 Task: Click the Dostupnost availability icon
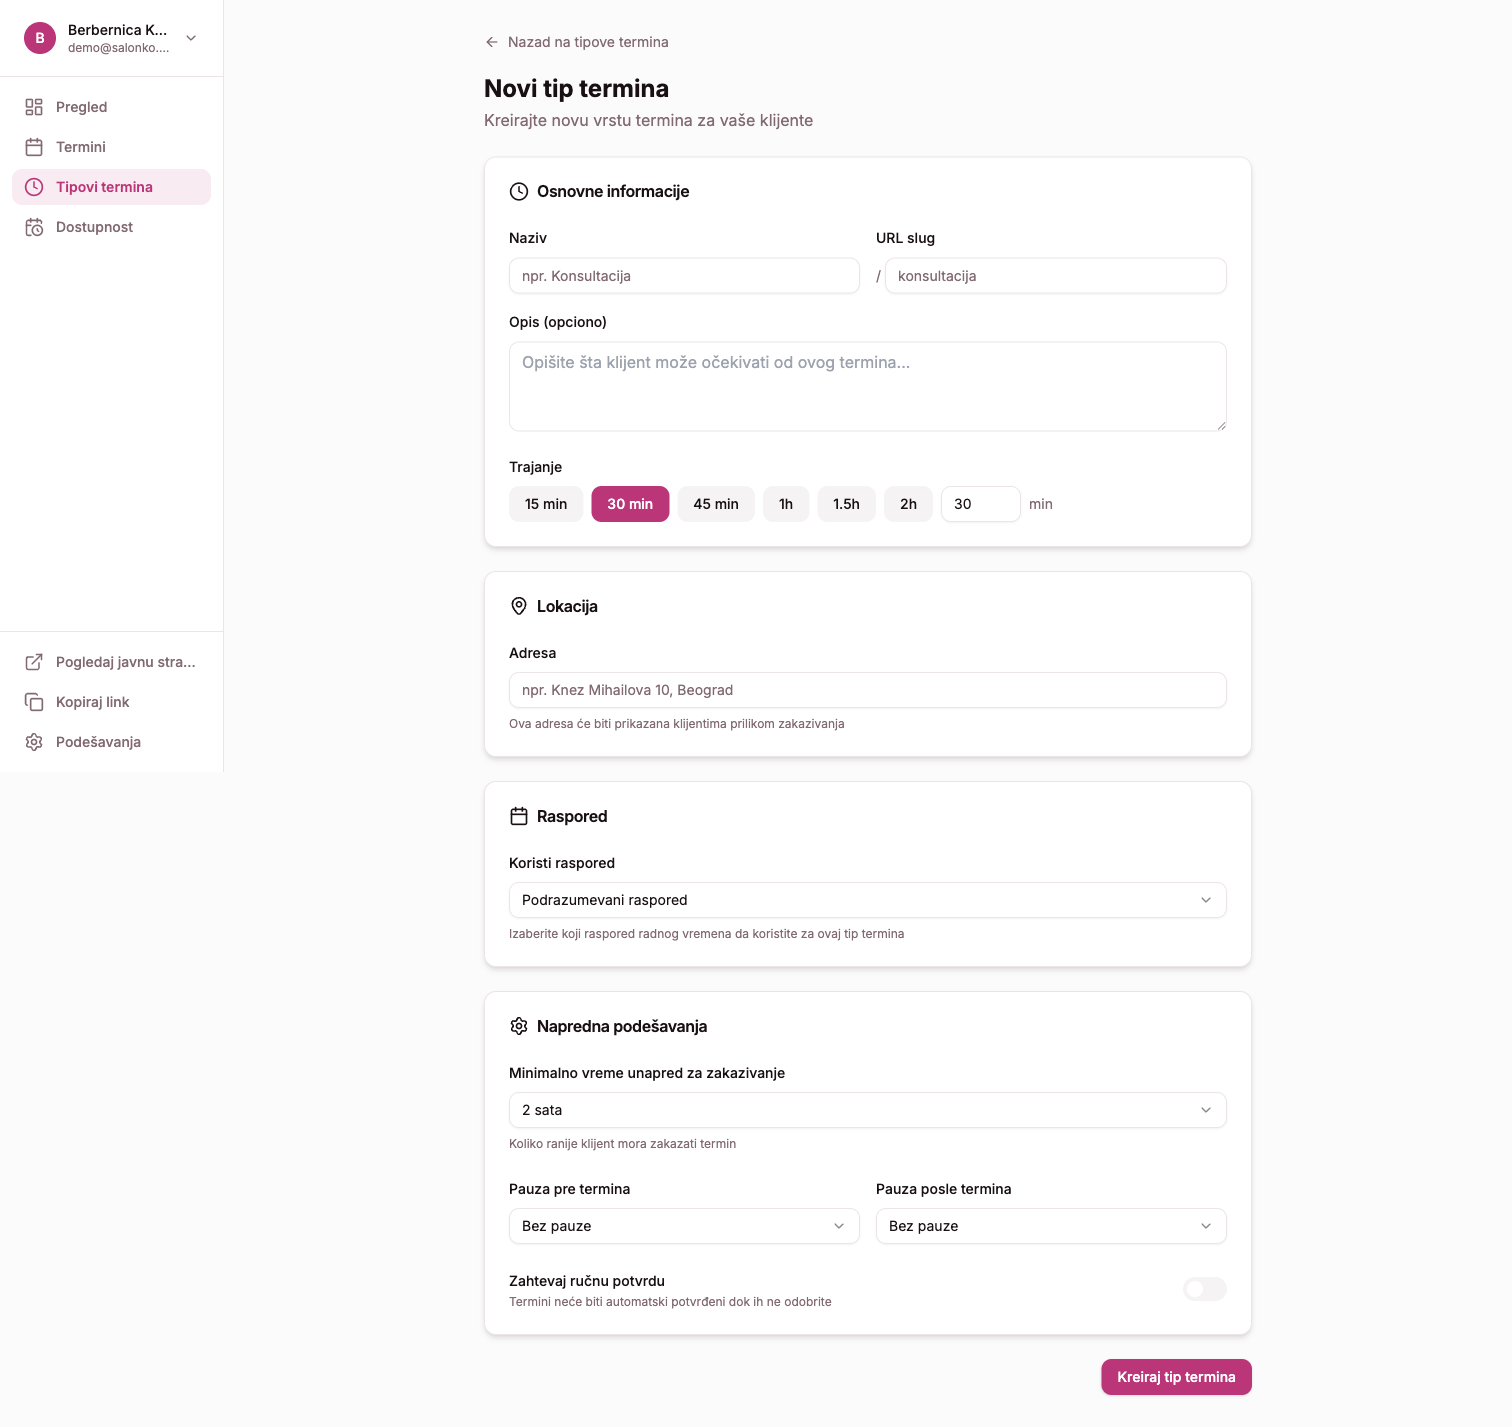point(34,227)
